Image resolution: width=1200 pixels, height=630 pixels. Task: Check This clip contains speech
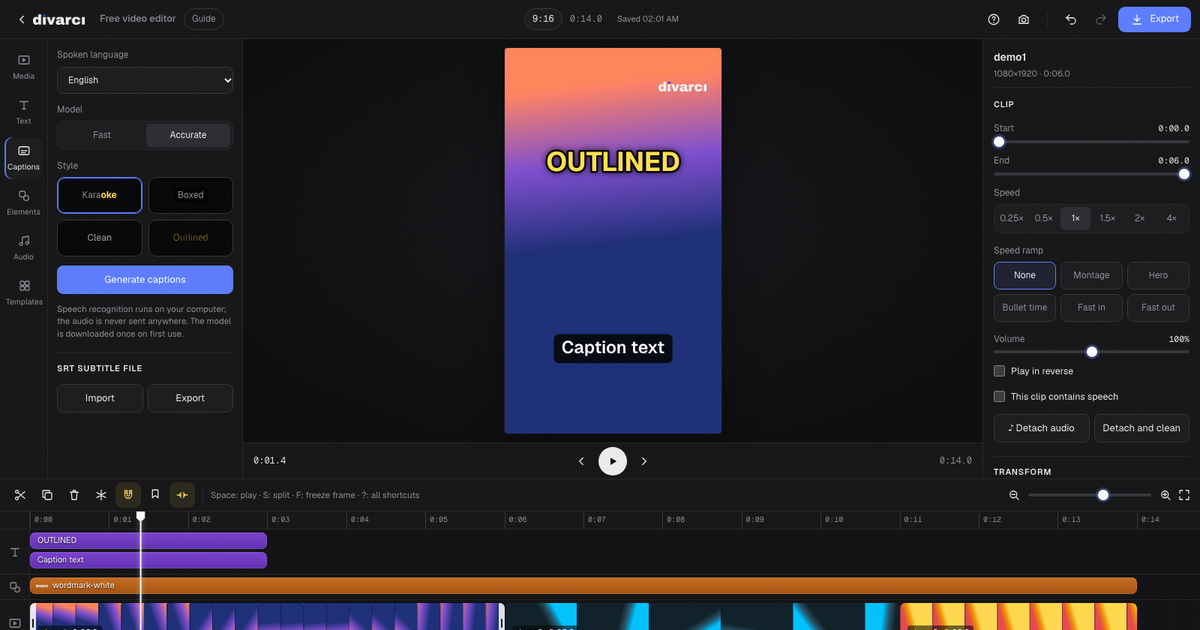click(x=999, y=397)
